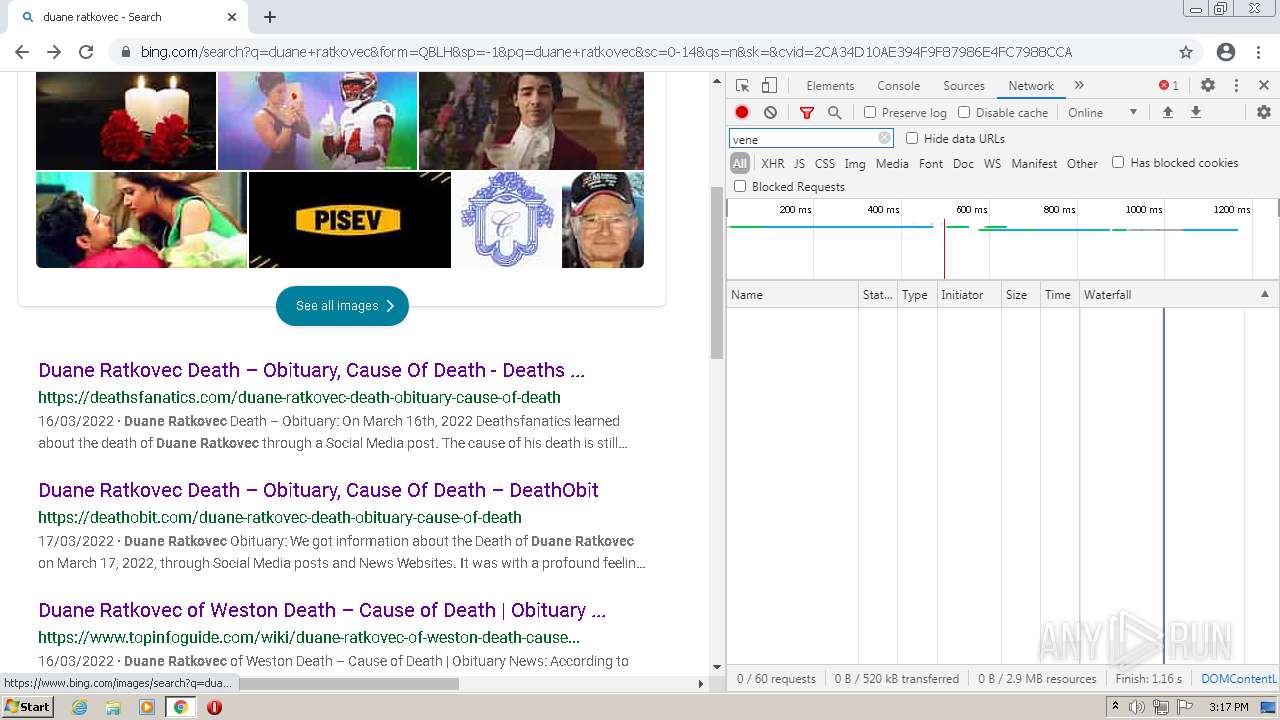Filter requests by CSS
1280x720 pixels.
(824, 164)
